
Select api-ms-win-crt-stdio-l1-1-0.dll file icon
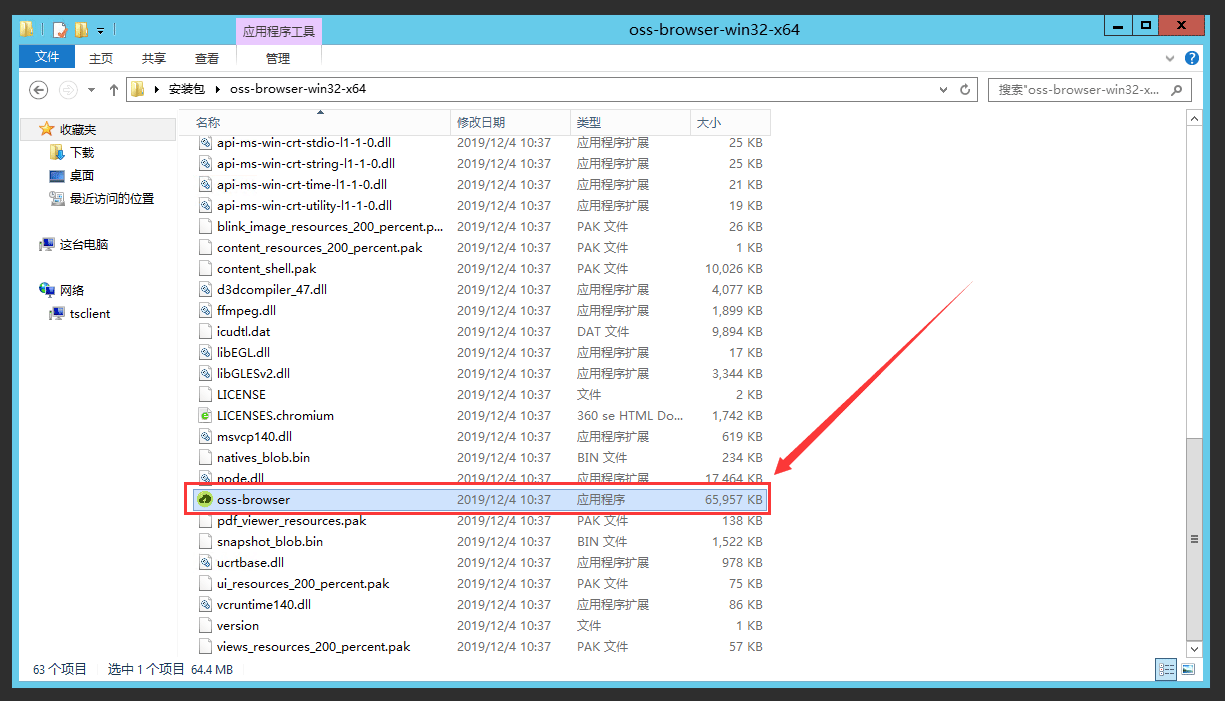pyautogui.click(x=205, y=142)
